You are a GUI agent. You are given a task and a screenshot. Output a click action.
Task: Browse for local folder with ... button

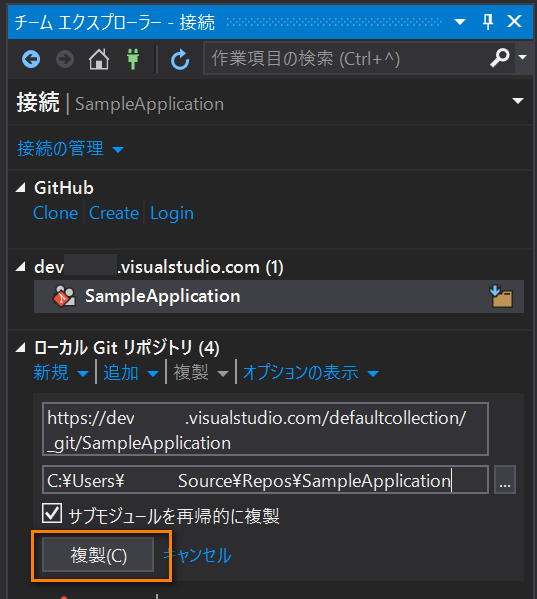click(505, 480)
